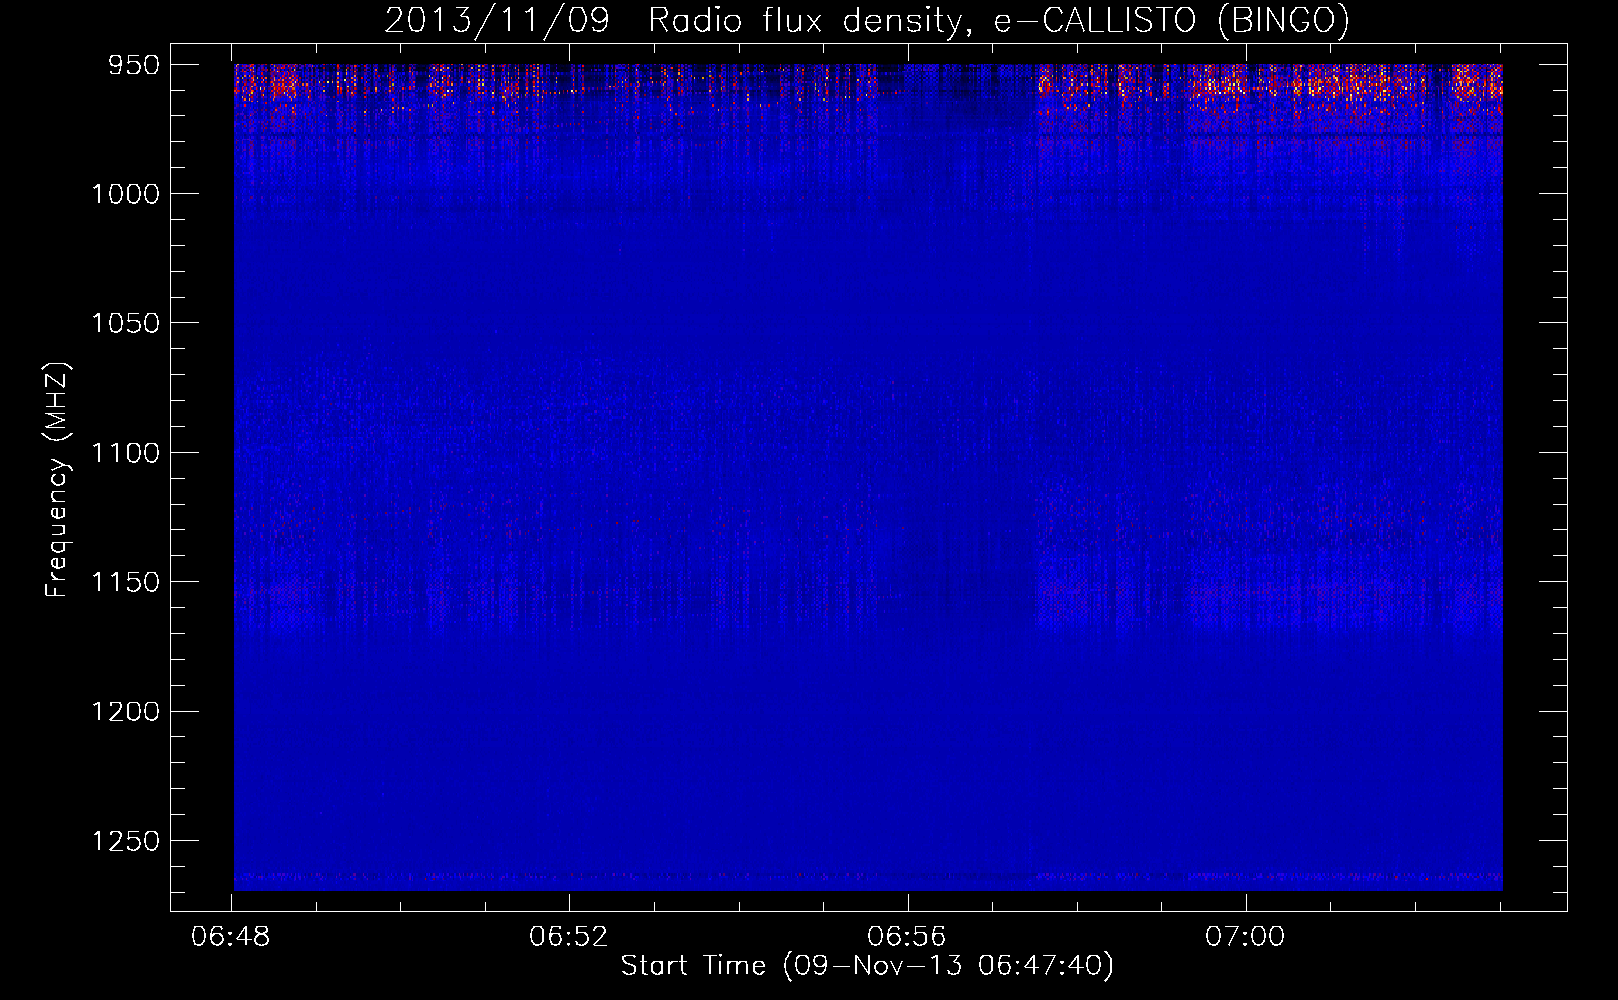
Task: Select the '1150' frequency axis label
Action: click(126, 582)
